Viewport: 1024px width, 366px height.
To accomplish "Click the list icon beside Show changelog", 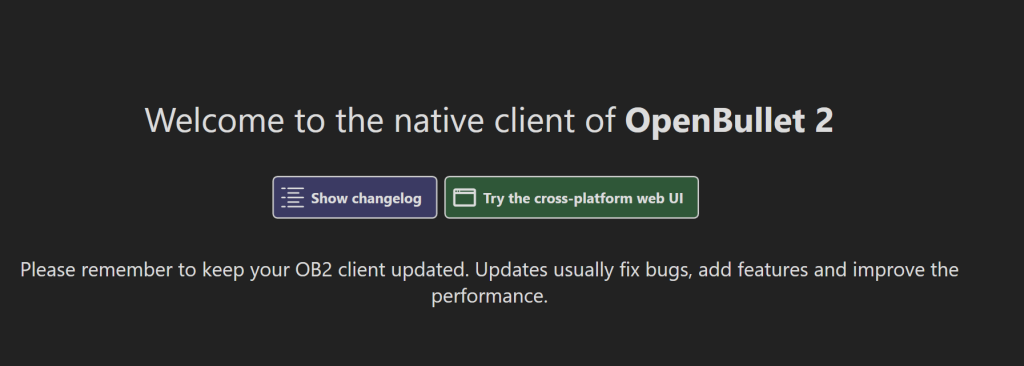I will coord(293,197).
